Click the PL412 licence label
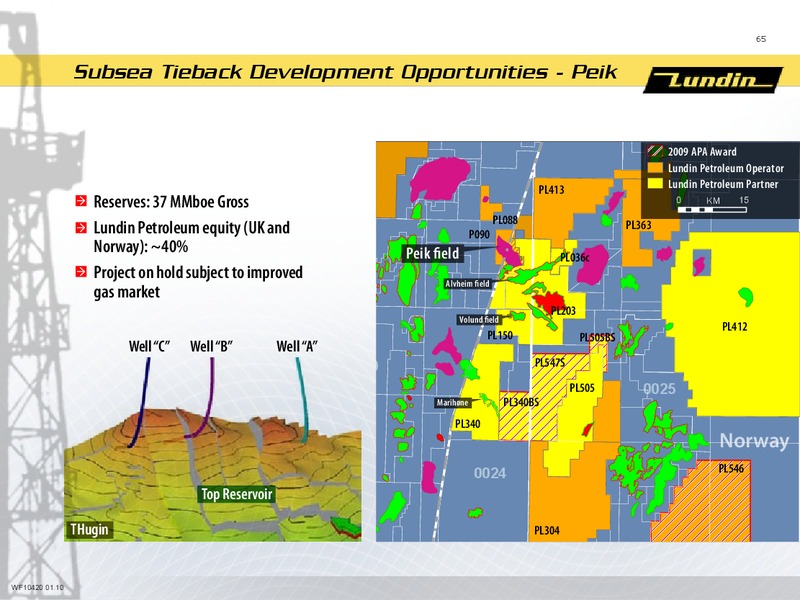This screenshot has width=800, height=600. [x=735, y=327]
